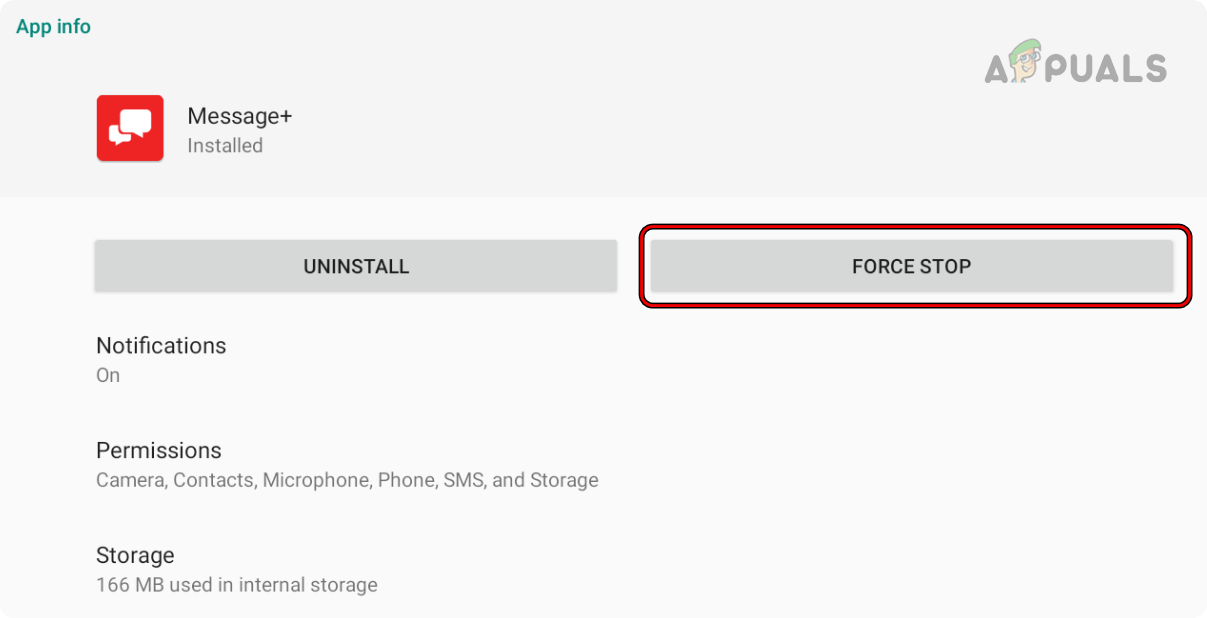This screenshot has height=618, width=1207.
Task: Click the PUALS watermark lettering
Action: click(x=1112, y=68)
